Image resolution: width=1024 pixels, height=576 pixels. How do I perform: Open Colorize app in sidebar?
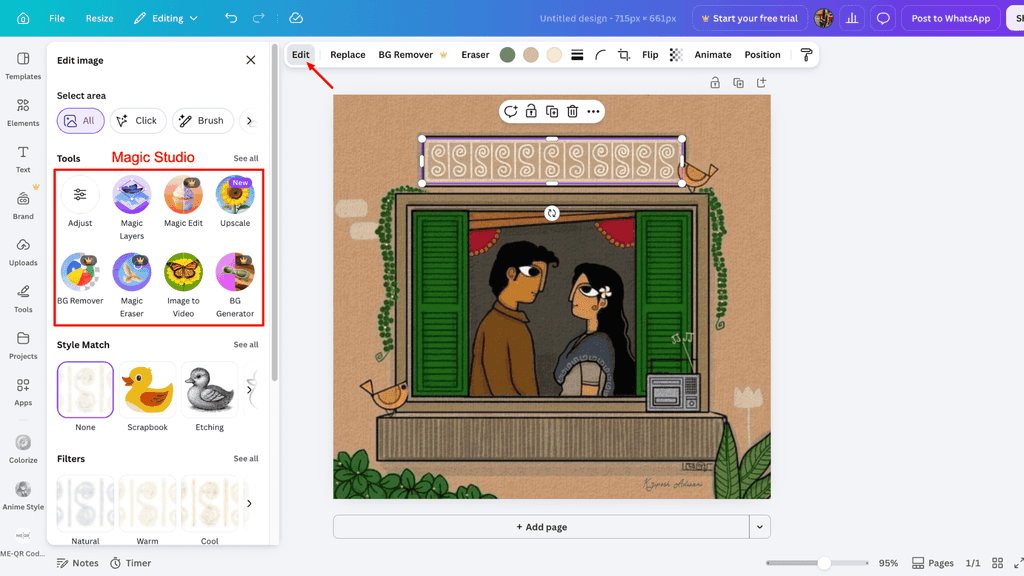click(x=23, y=449)
